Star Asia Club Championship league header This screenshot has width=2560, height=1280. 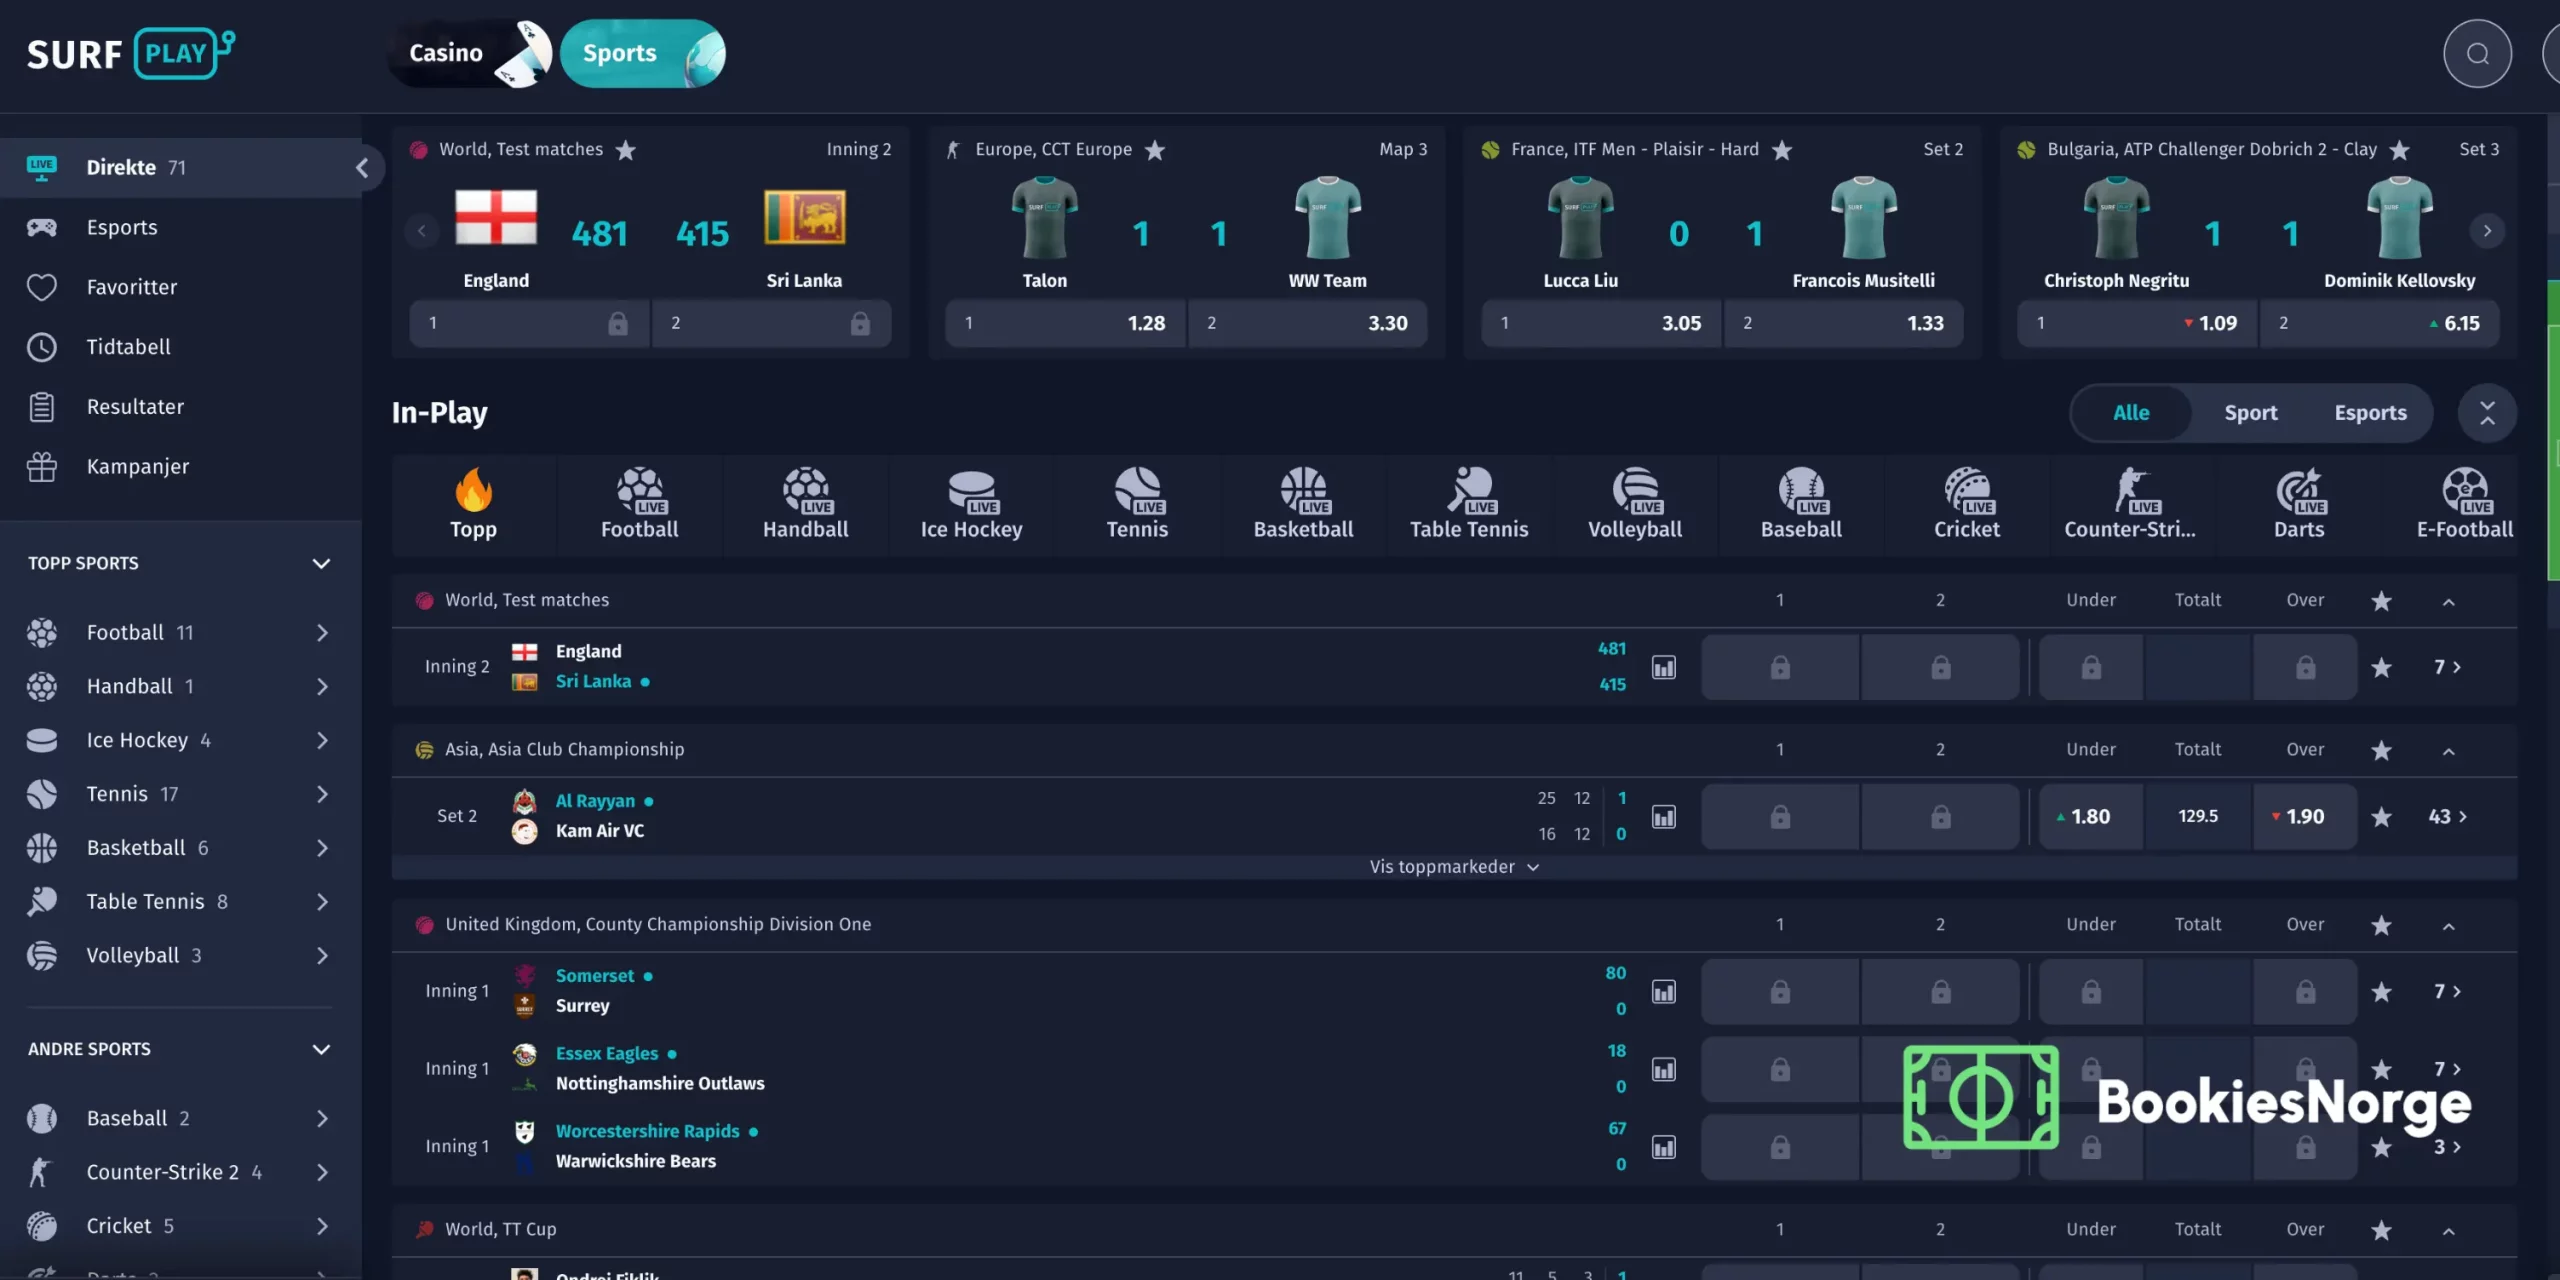click(x=2382, y=750)
